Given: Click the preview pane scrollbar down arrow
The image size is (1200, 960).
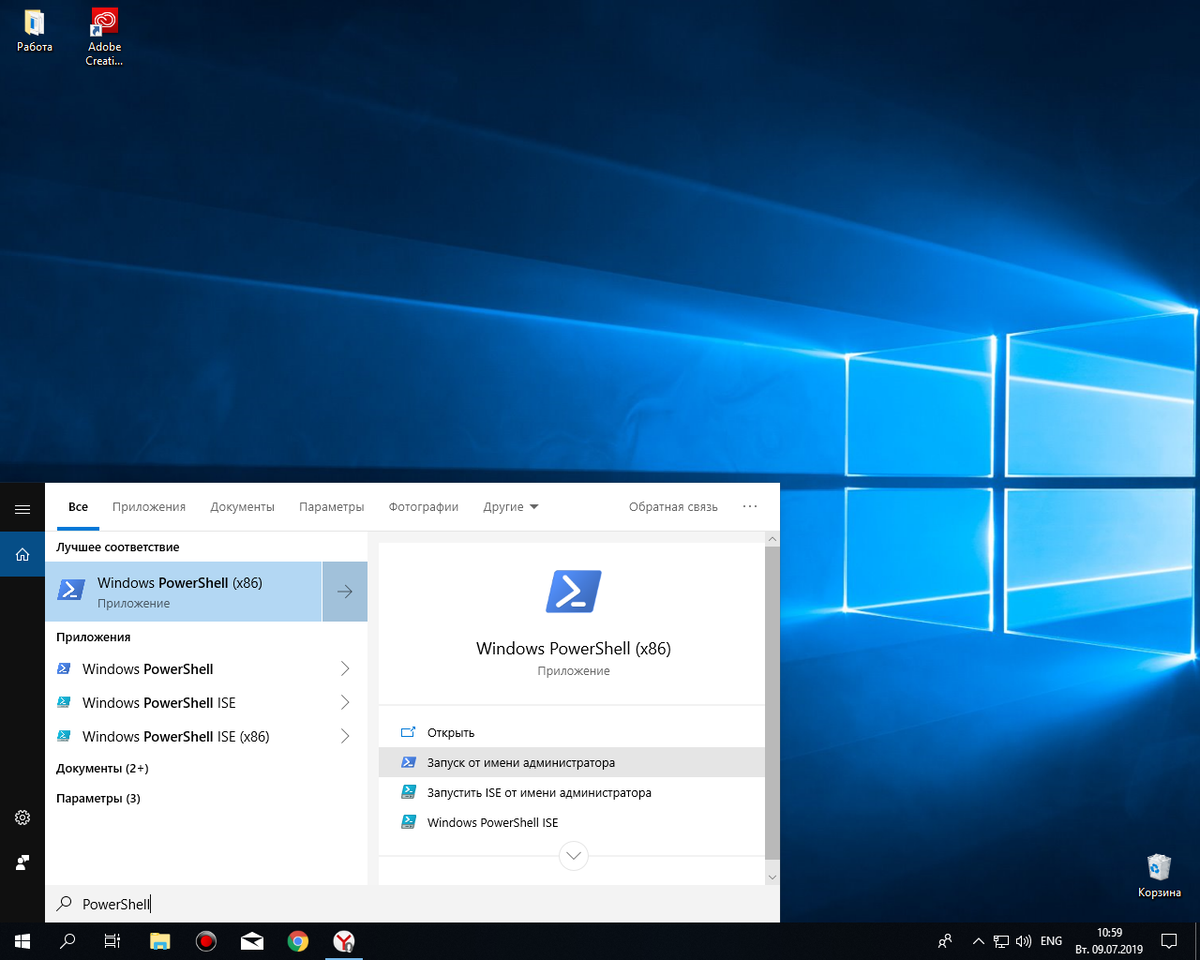Looking at the screenshot, I should 772,876.
